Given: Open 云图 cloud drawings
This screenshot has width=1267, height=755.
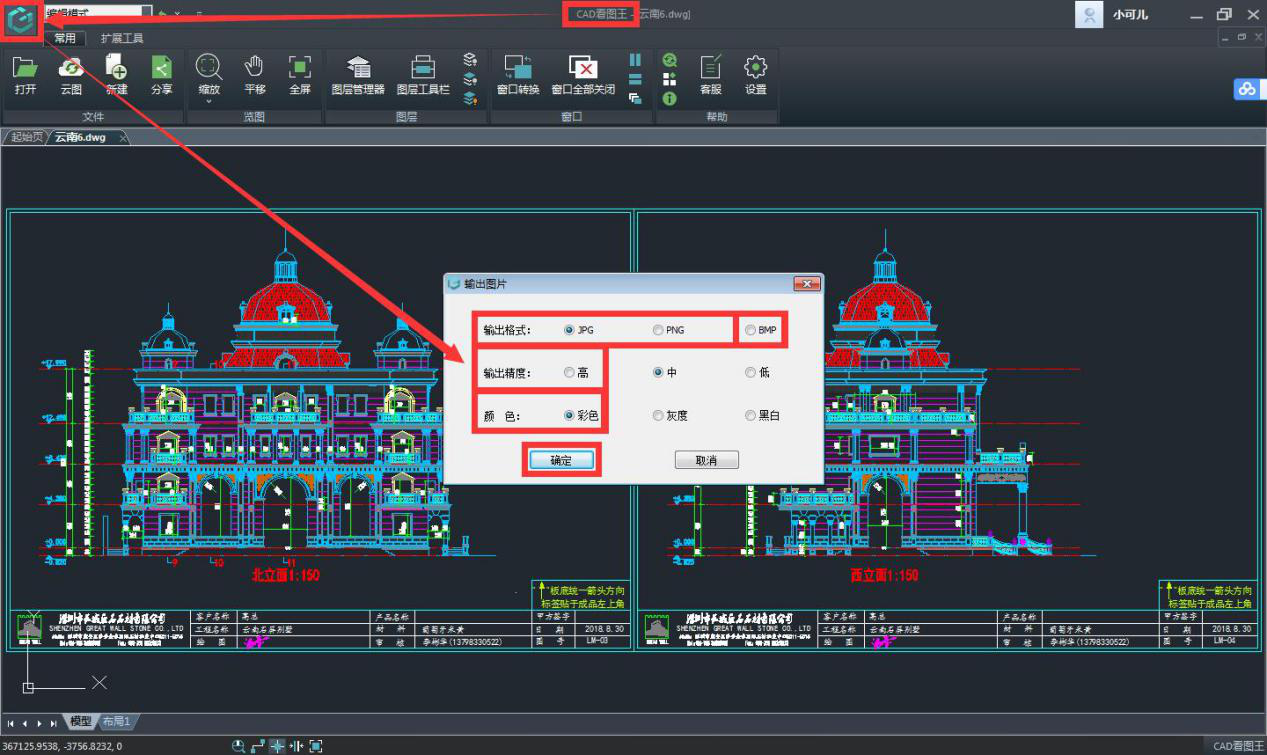Looking at the screenshot, I should [71, 69].
